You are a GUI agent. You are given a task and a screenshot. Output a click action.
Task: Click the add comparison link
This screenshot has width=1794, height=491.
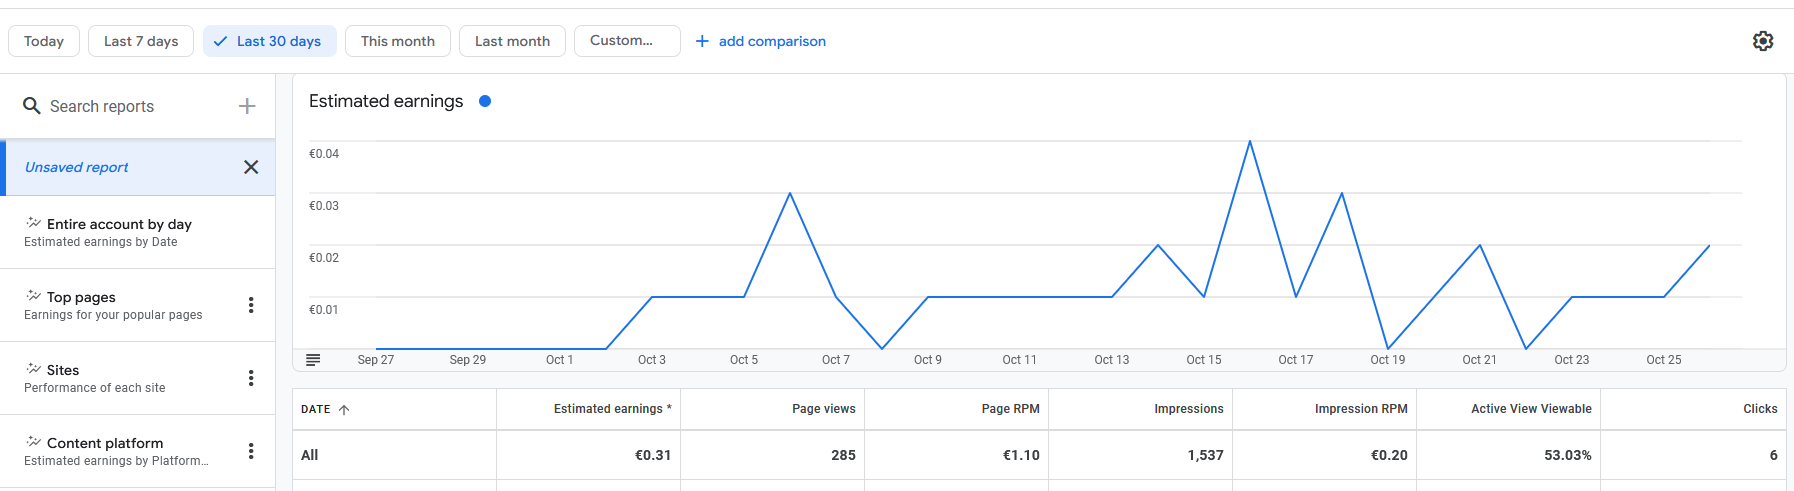pyautogui.click(x=761, y=41)
